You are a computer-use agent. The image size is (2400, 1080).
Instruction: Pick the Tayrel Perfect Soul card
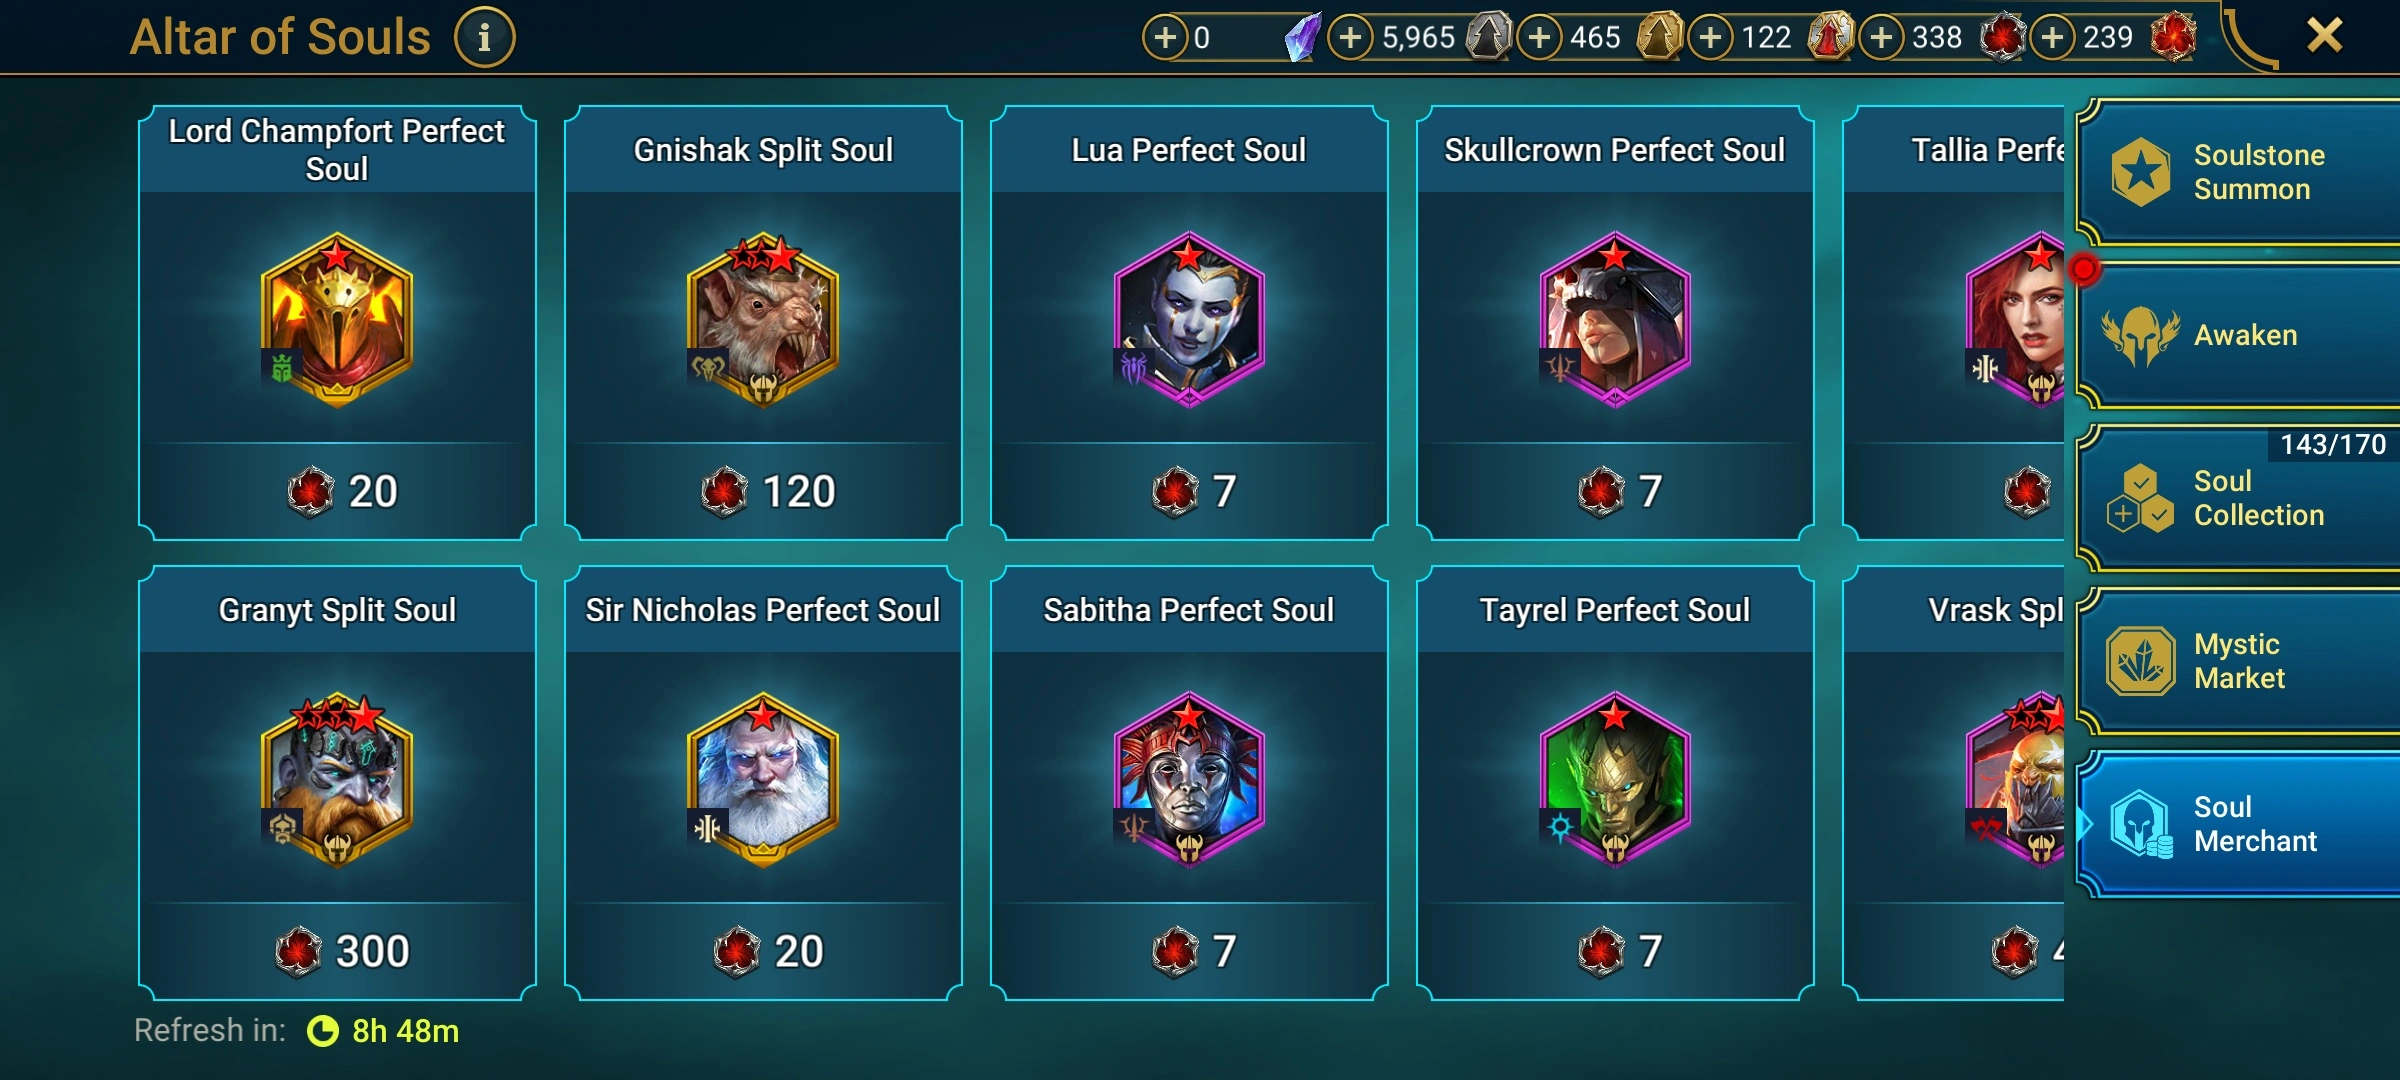[x=1615, y=783]
